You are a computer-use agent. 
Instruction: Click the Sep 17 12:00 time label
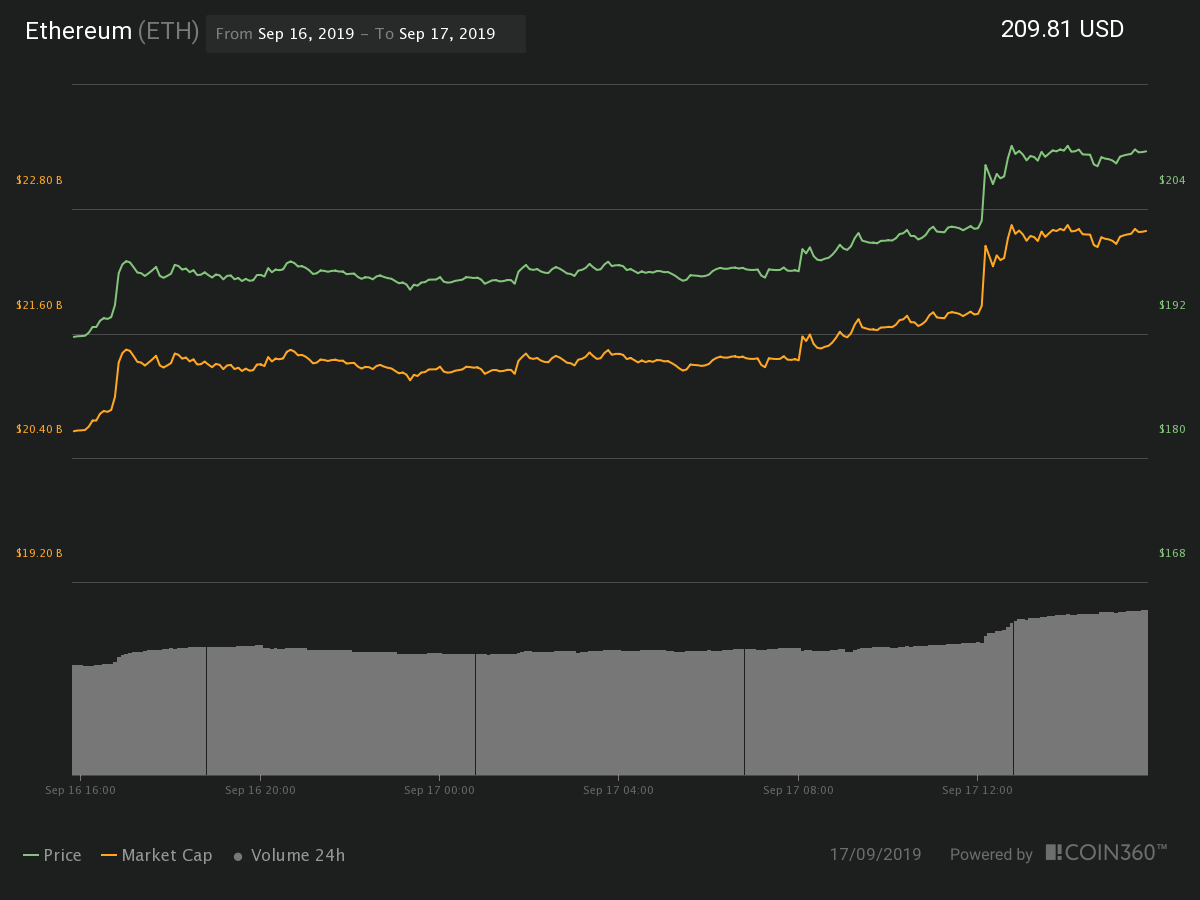(x=977, y=790)
